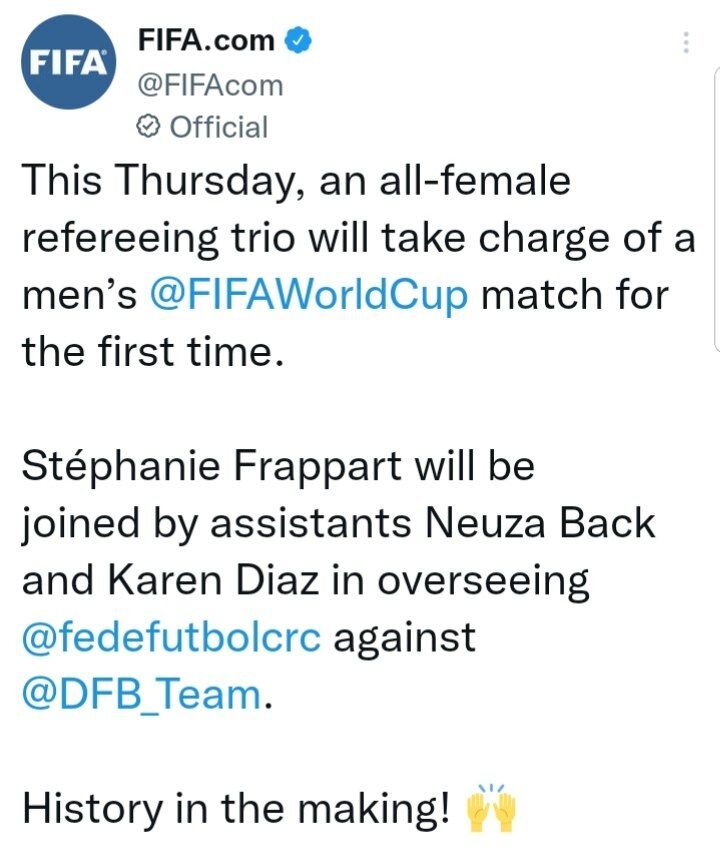Click the 'Official' account label
720x862 pixels.
coord(217,127)
